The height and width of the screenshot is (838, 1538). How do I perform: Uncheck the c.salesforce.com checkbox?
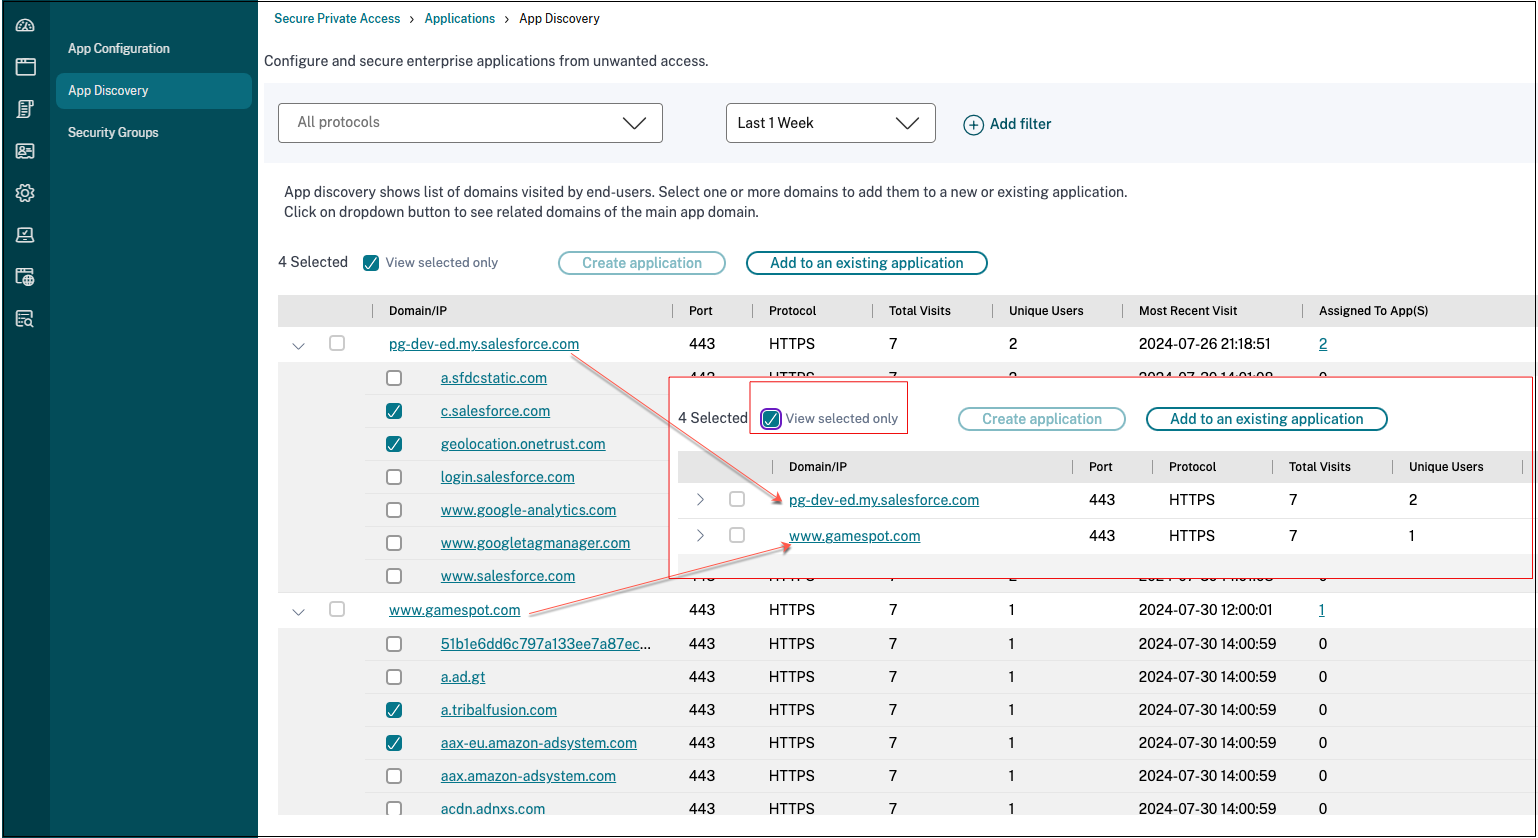tap(394, 411)
